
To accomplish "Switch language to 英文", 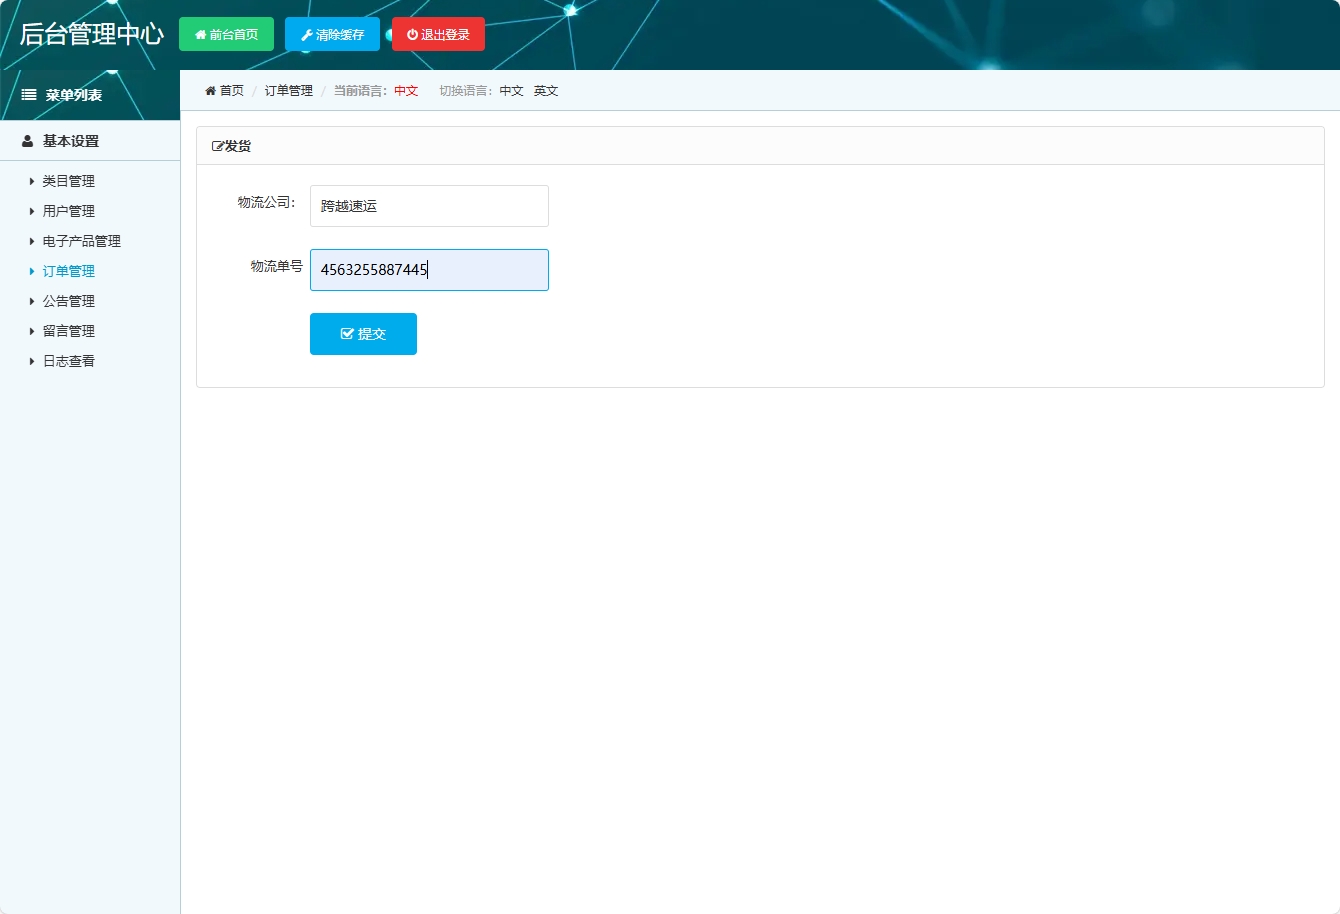I will (x=546, y=90).
